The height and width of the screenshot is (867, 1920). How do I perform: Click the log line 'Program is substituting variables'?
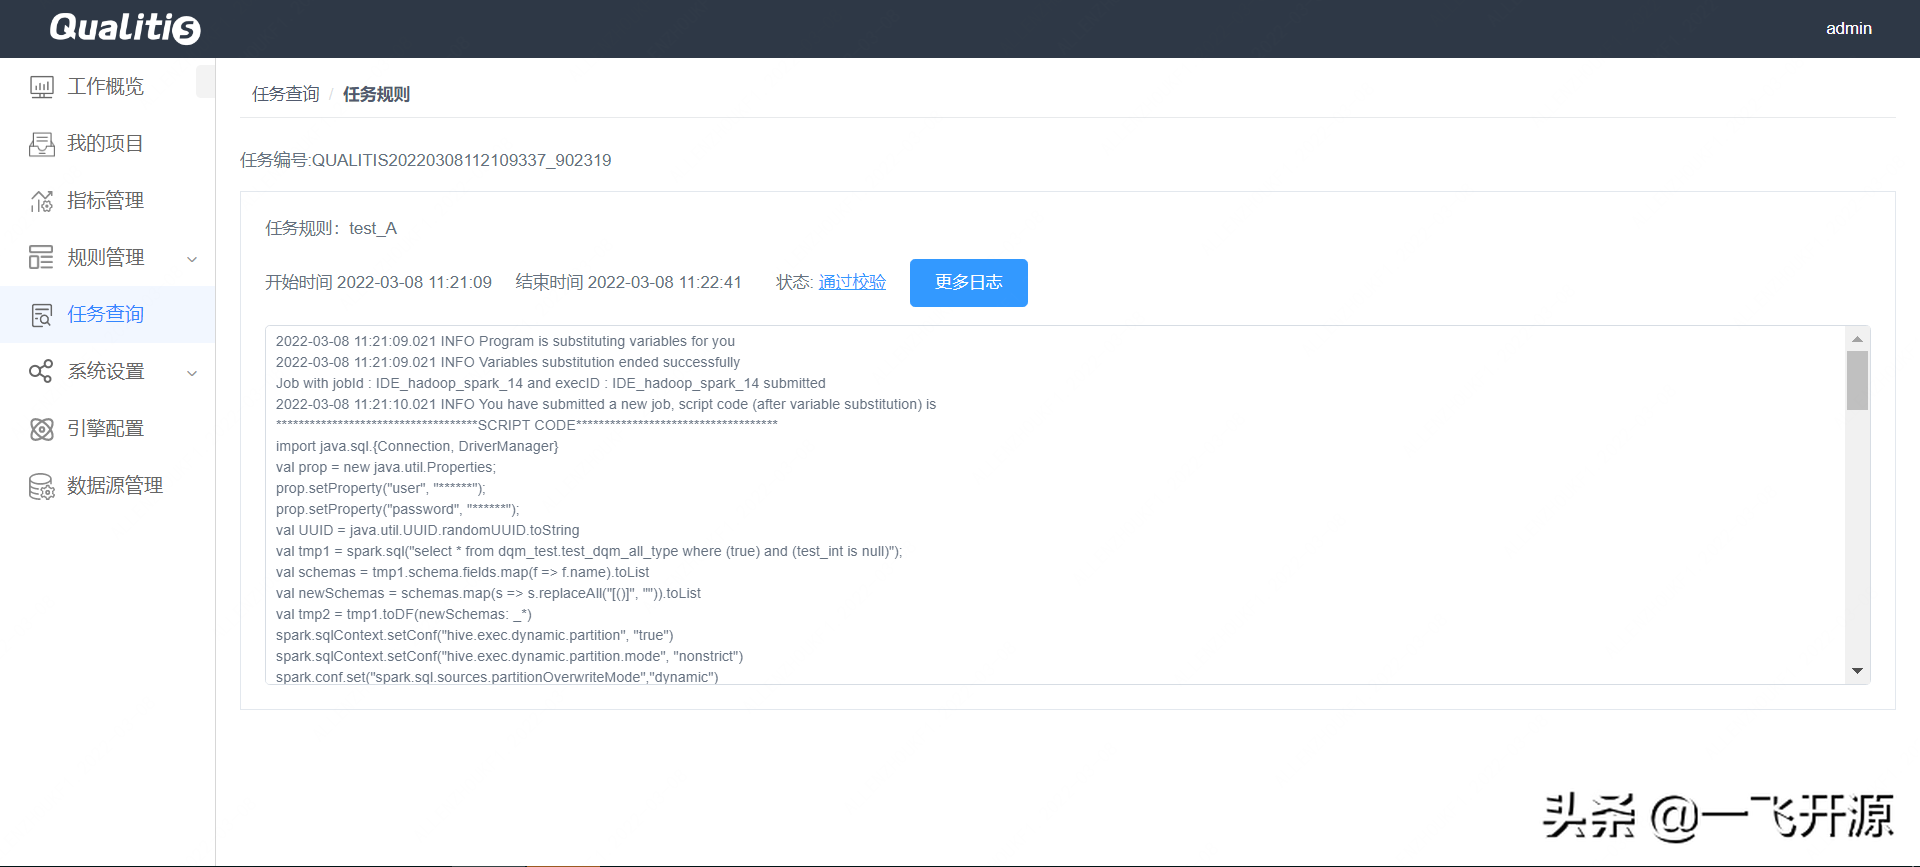point(505,341)
